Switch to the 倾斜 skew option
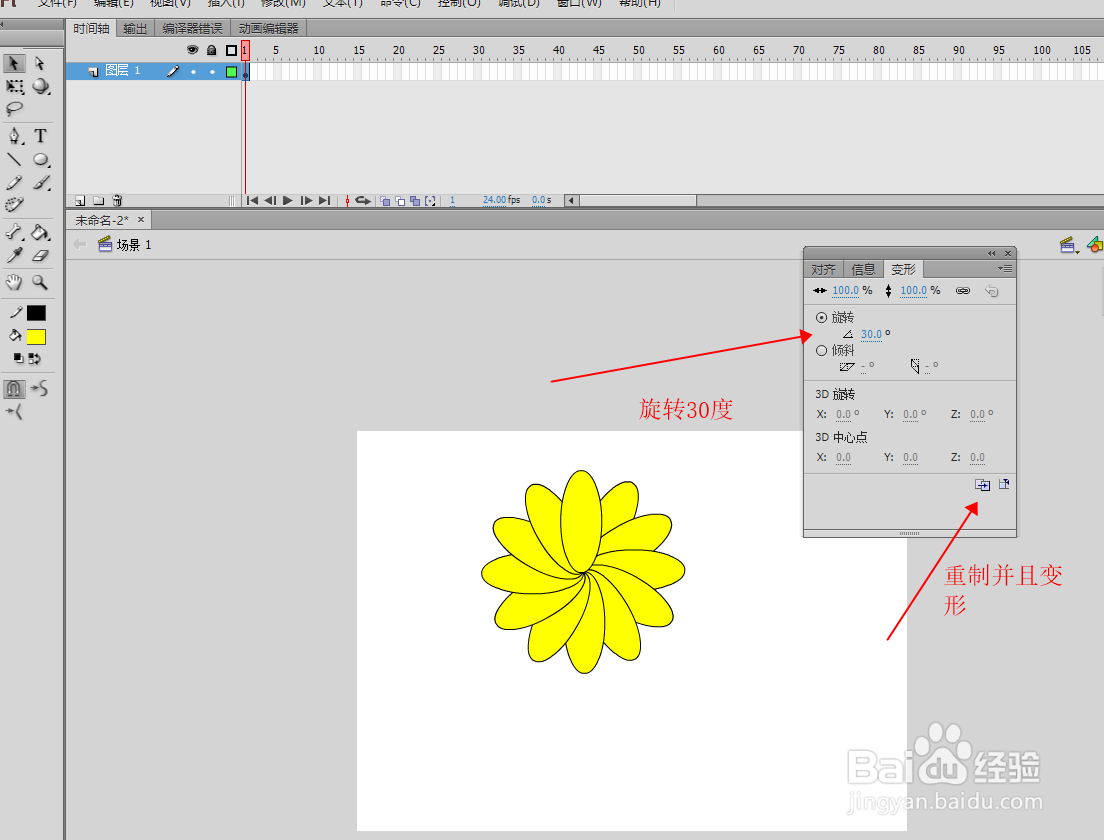This screenshot has width=1104, height=840. tap(821, 350)
